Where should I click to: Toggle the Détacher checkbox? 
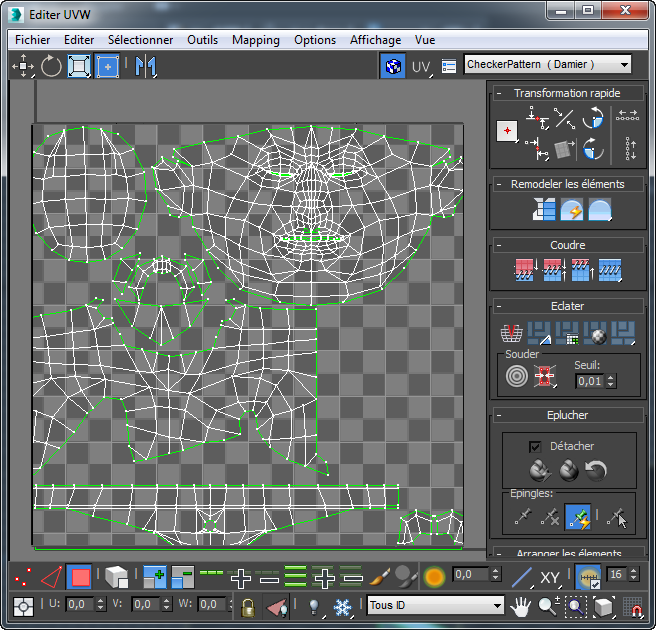(x=534, y=446)
